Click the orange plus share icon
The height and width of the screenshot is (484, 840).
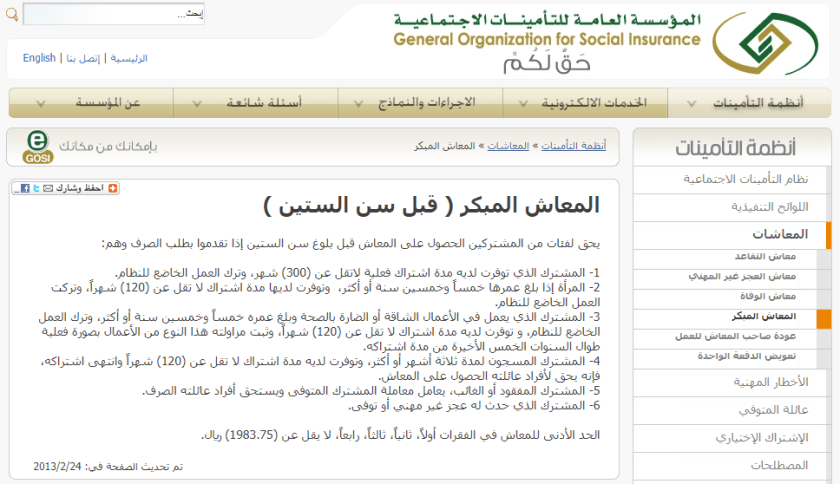click(x=113, y=188)
